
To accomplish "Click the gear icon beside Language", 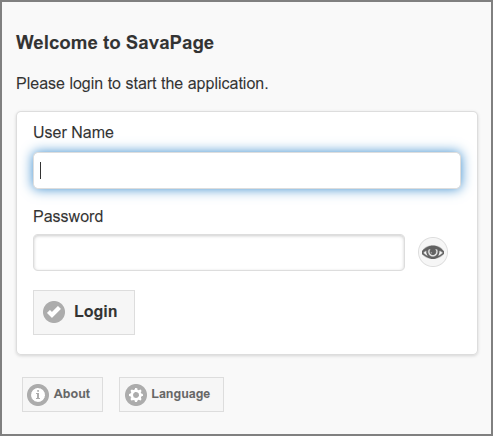I will (136, 395).
